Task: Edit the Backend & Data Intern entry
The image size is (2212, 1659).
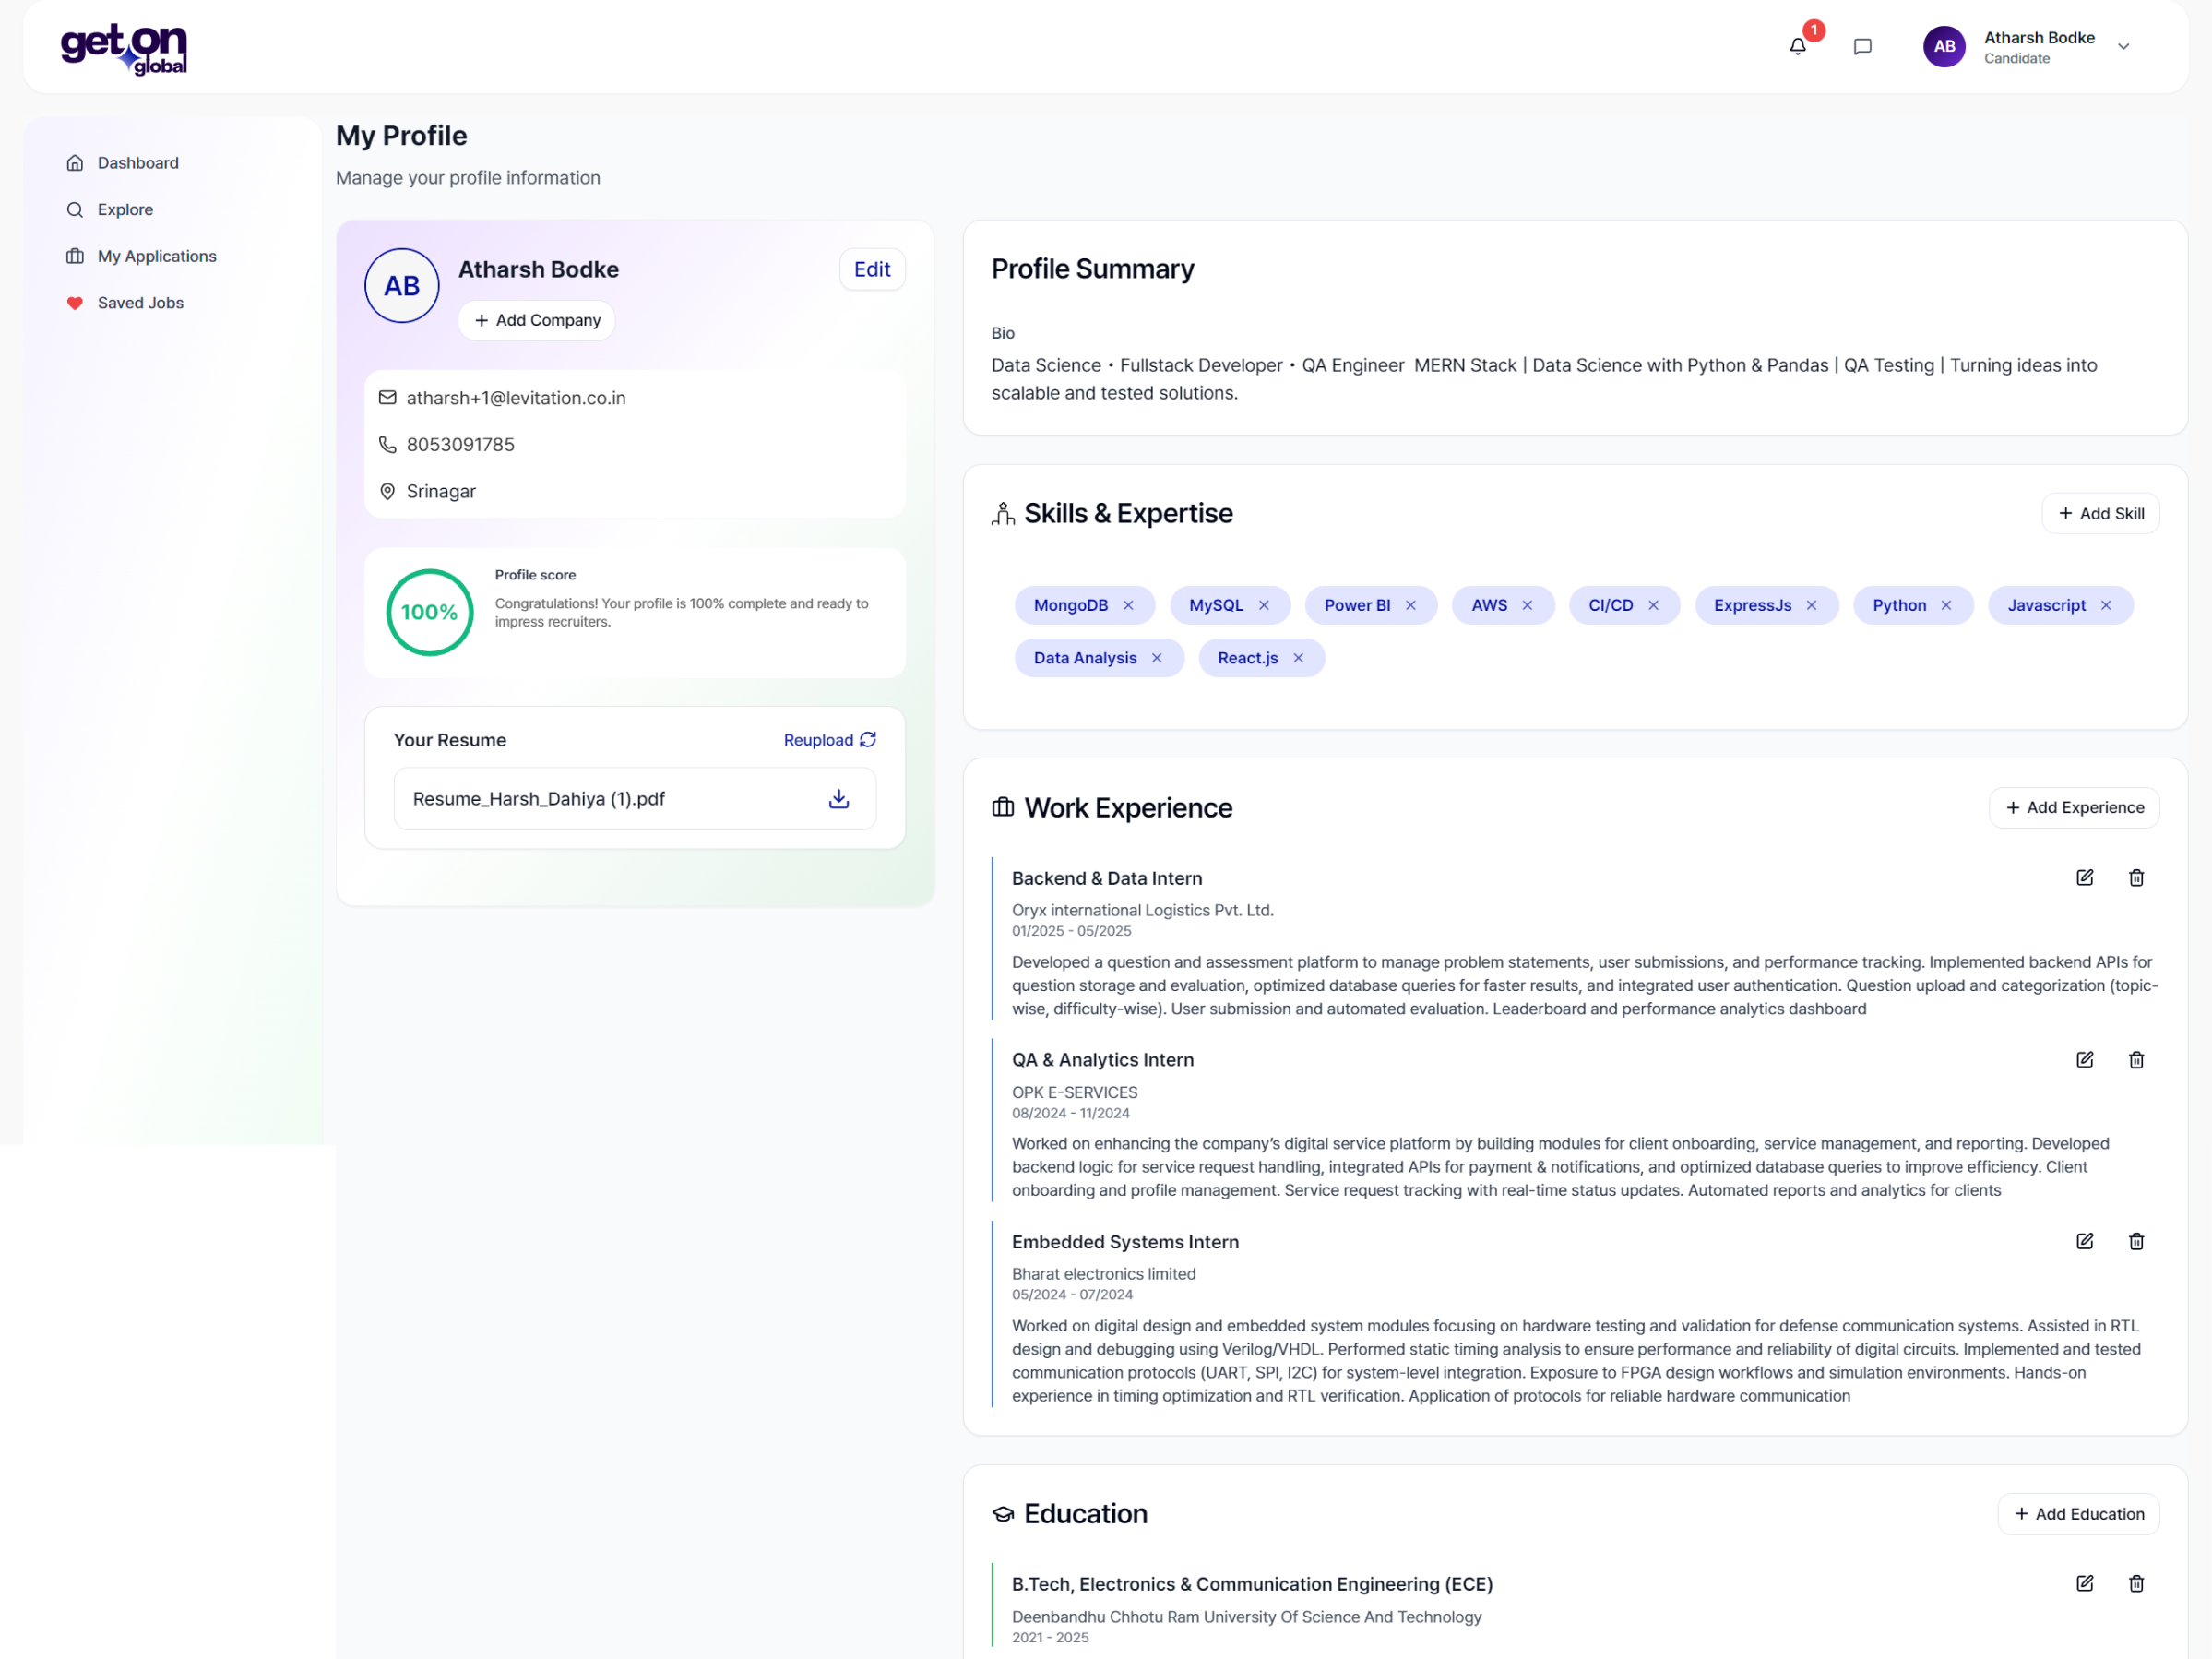Action: click(2084, 877)
